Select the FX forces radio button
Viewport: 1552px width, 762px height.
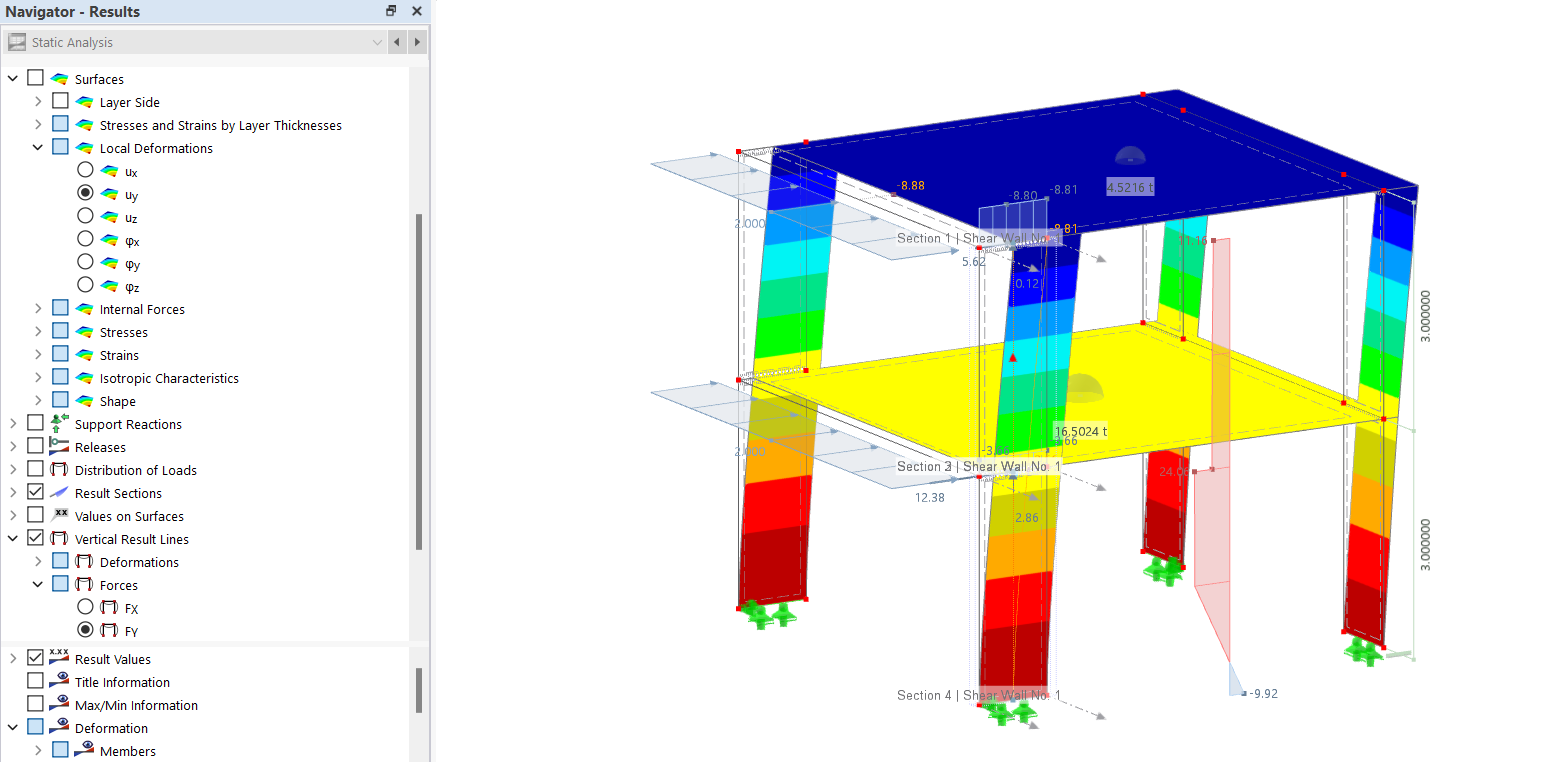click(86, 607)
